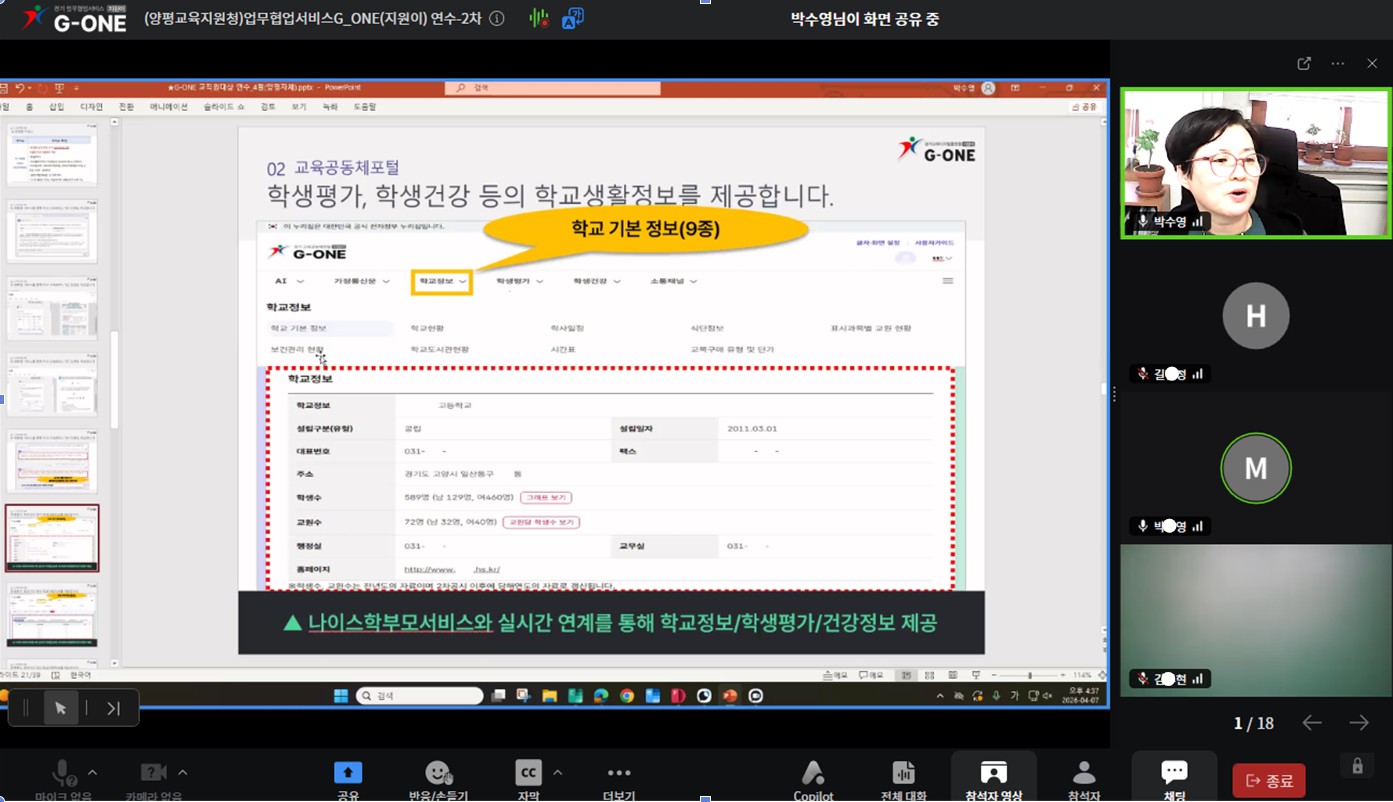Select the highlighted current slide thumbnail
The width and height of the screenshot is (1393, 802).
click(x=53, y=538)
